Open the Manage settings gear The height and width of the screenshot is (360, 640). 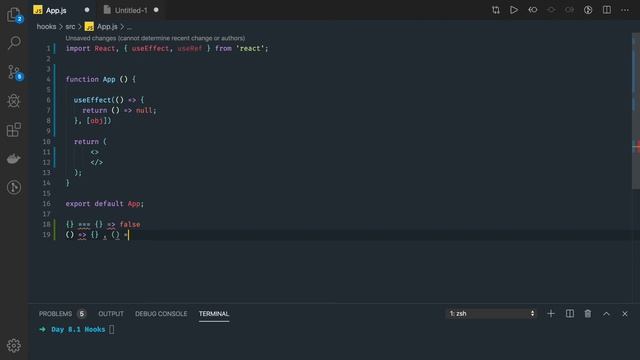tap(14, 345)
